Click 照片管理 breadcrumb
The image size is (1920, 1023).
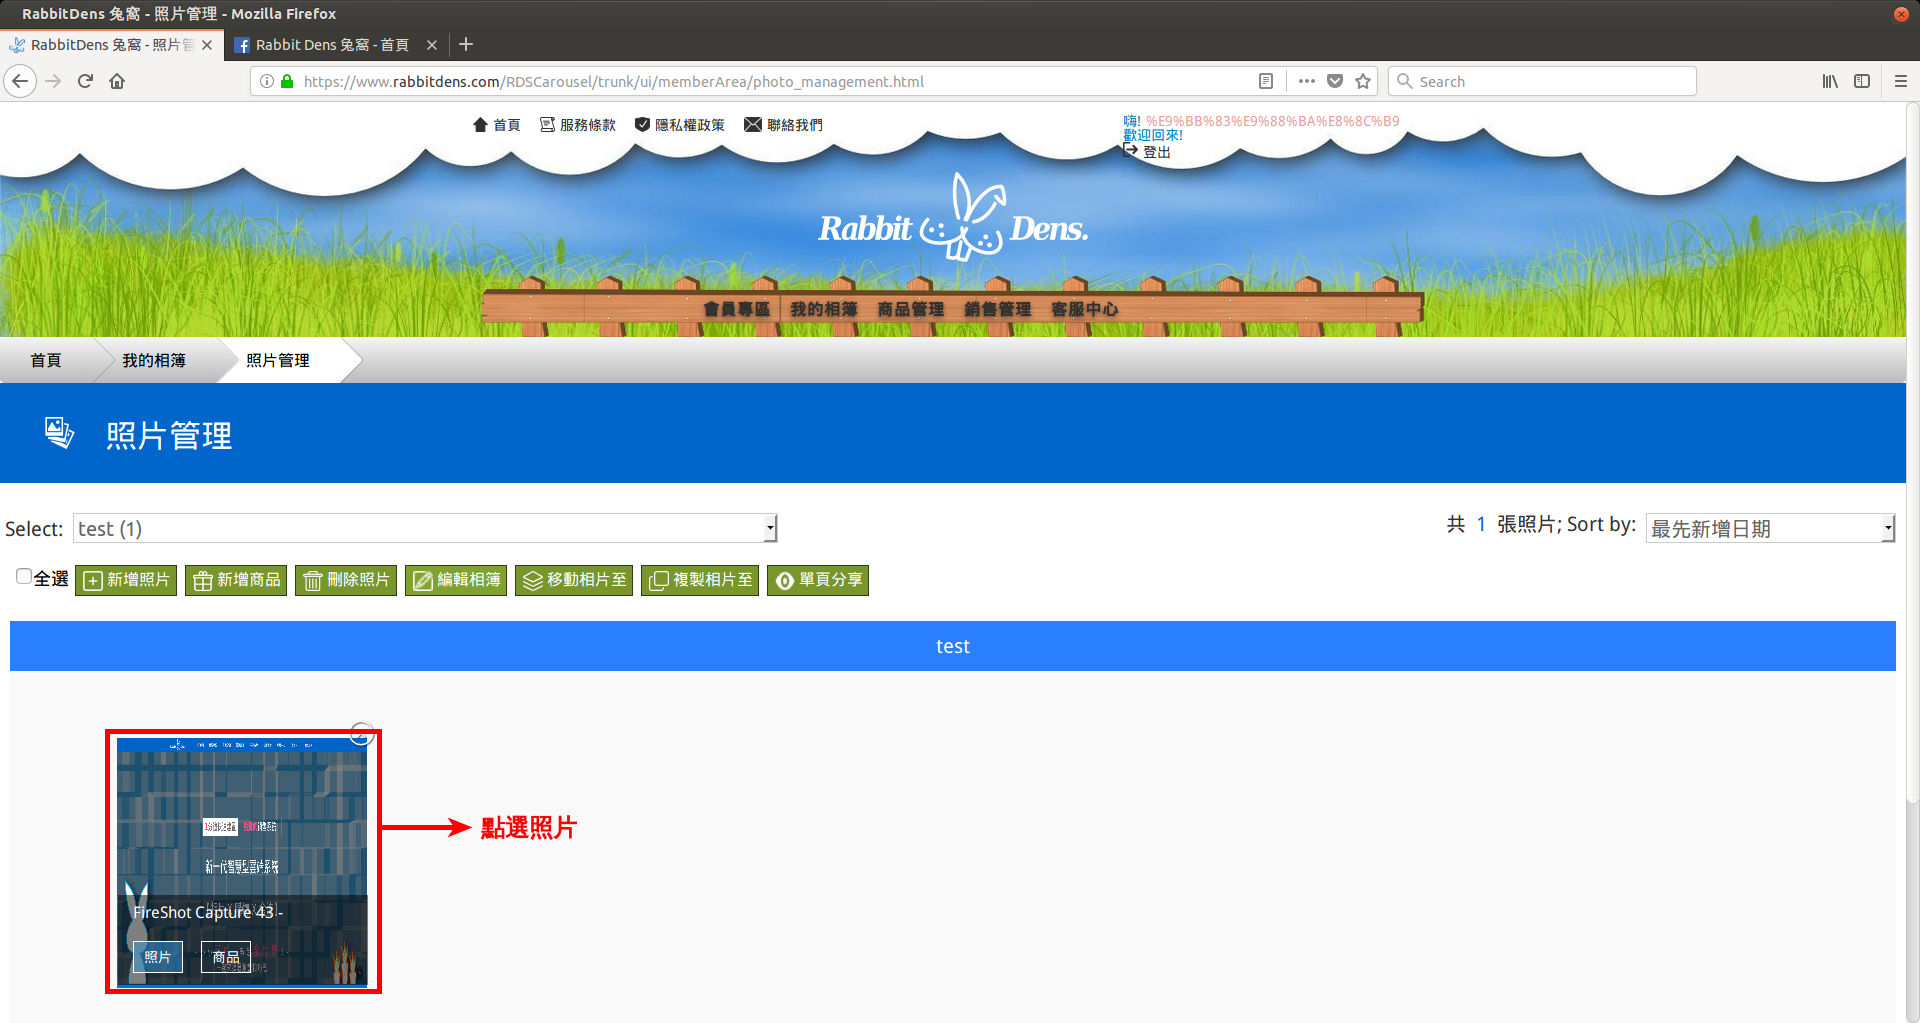coord(278,360)
